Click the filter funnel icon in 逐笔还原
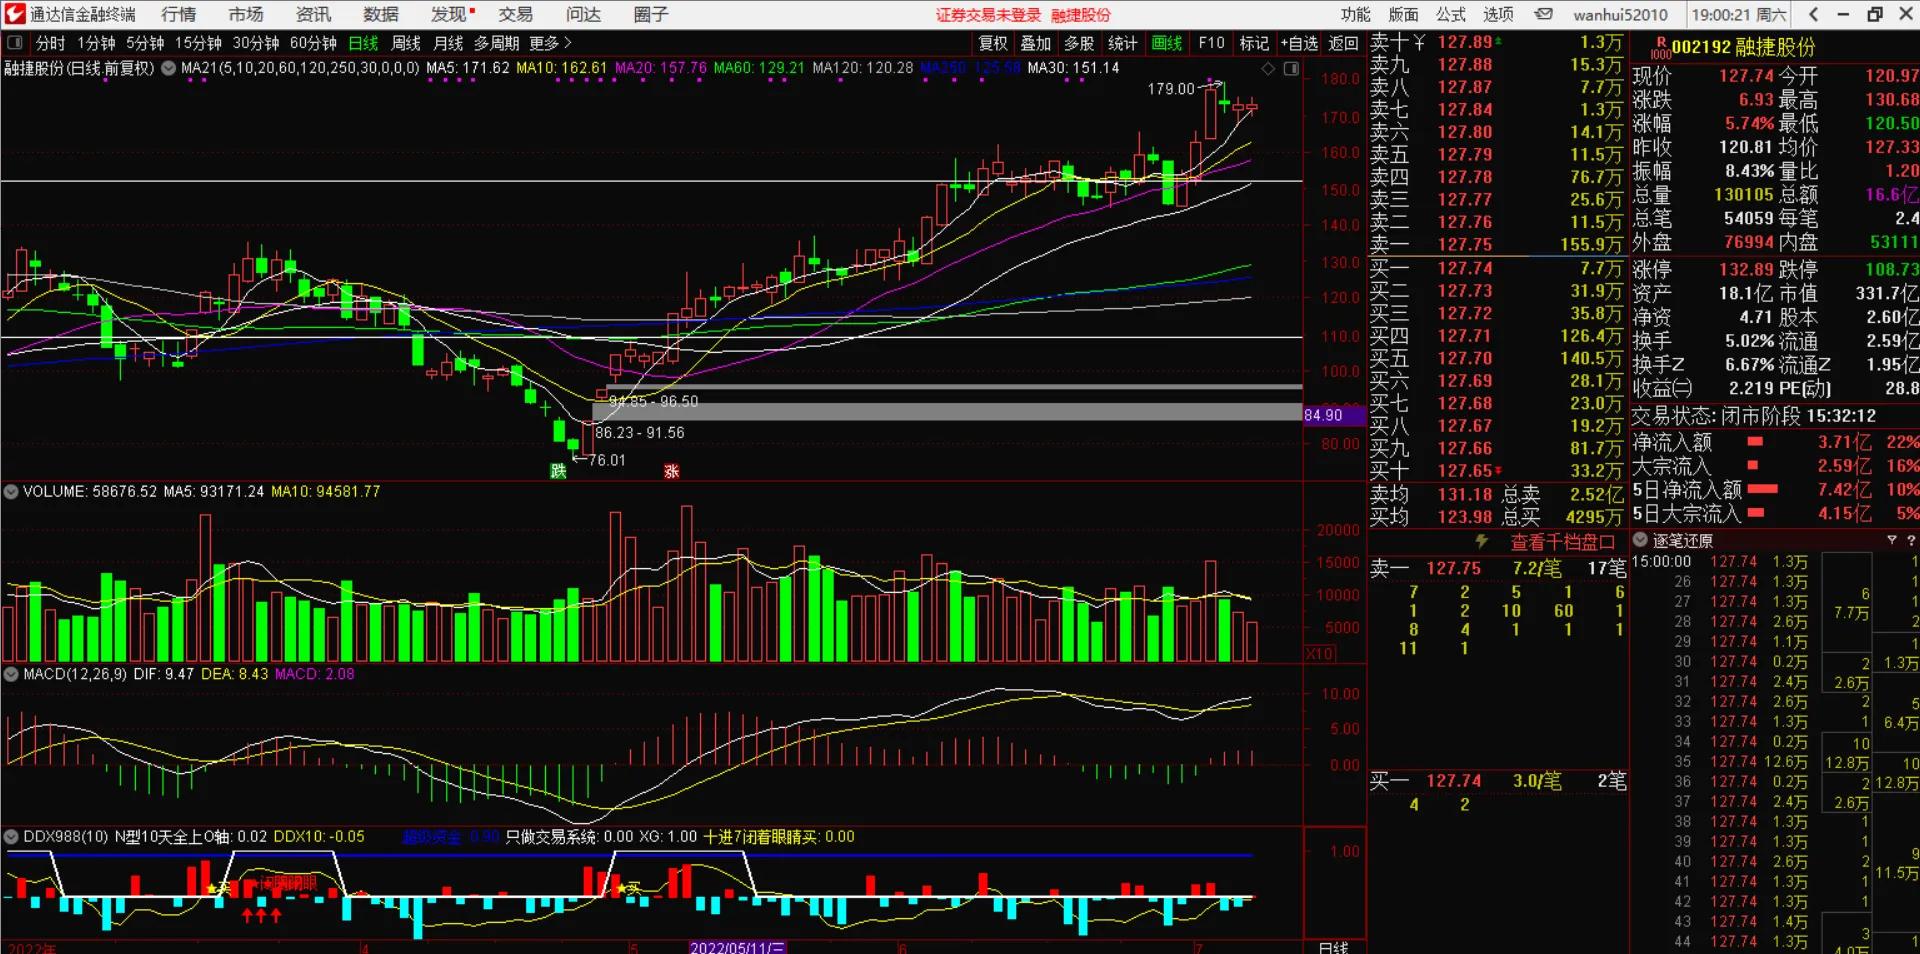The width and height of the screenshot is (1920, 954). pyautogui.click(x=1891, y=540)
